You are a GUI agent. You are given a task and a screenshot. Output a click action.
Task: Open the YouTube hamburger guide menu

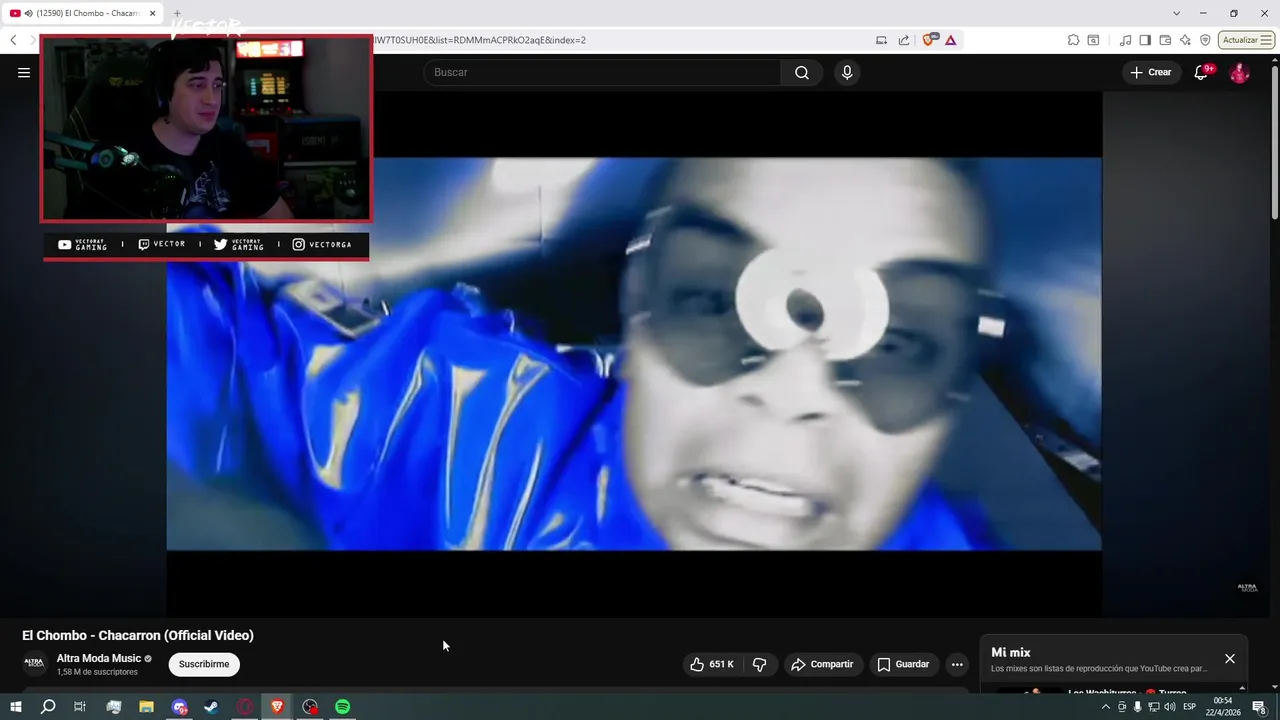24,72
